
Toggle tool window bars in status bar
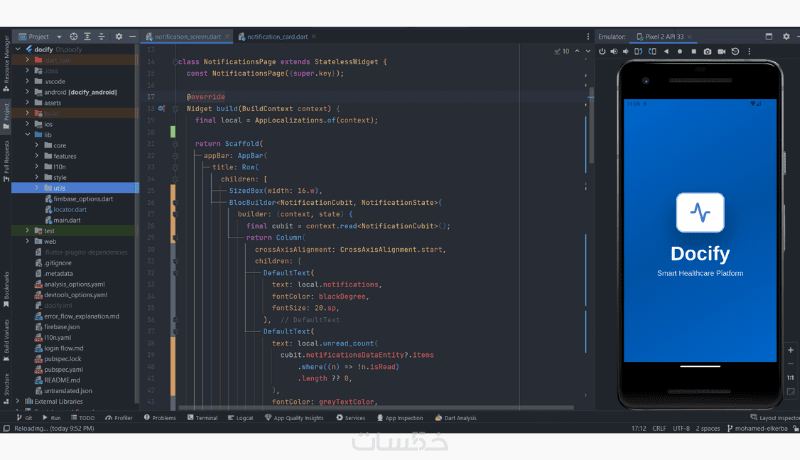point(6,428)
